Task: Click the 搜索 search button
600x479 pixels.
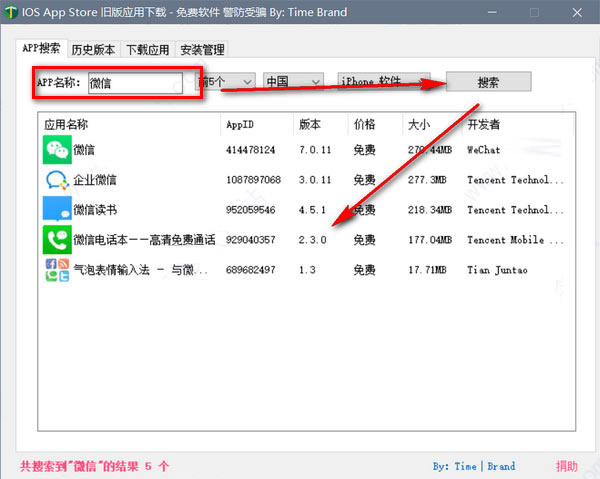Action: pos(489,82)
